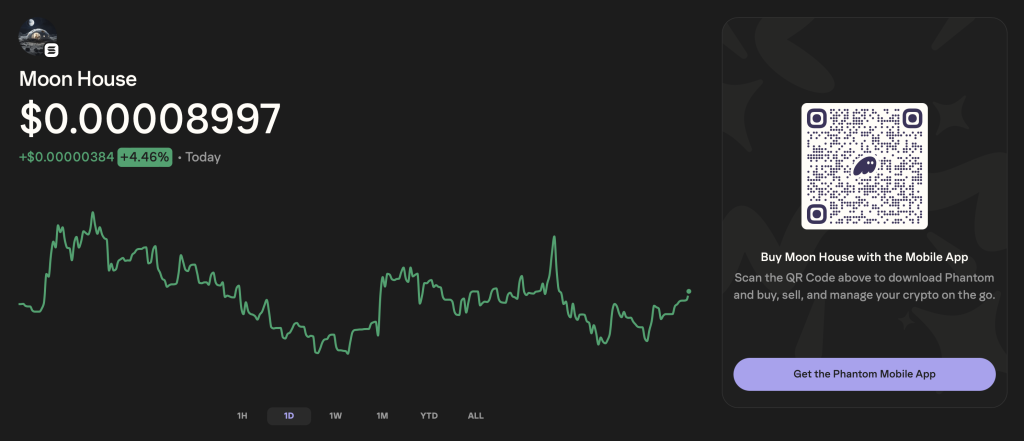Click the green +4.46% change badge

pyautogui.click(x=145, y=157)
